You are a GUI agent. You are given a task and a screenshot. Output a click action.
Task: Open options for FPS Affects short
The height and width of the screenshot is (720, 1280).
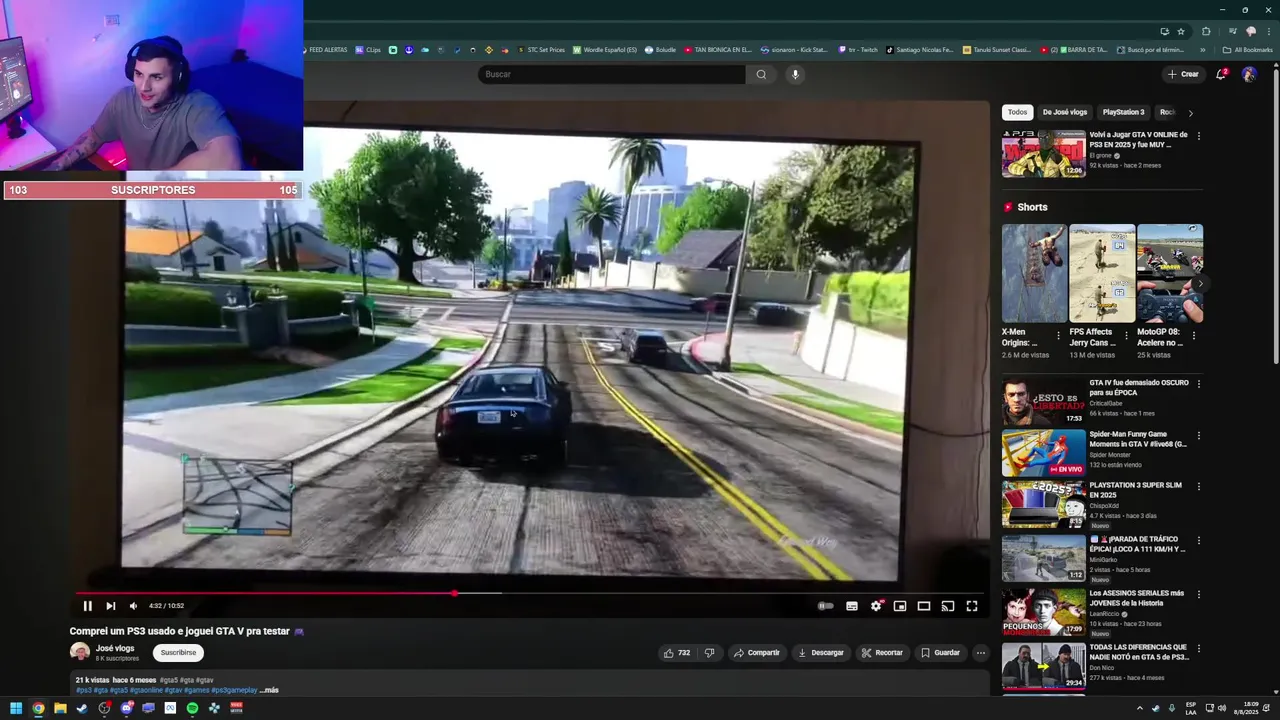[x=1126, y=336]
